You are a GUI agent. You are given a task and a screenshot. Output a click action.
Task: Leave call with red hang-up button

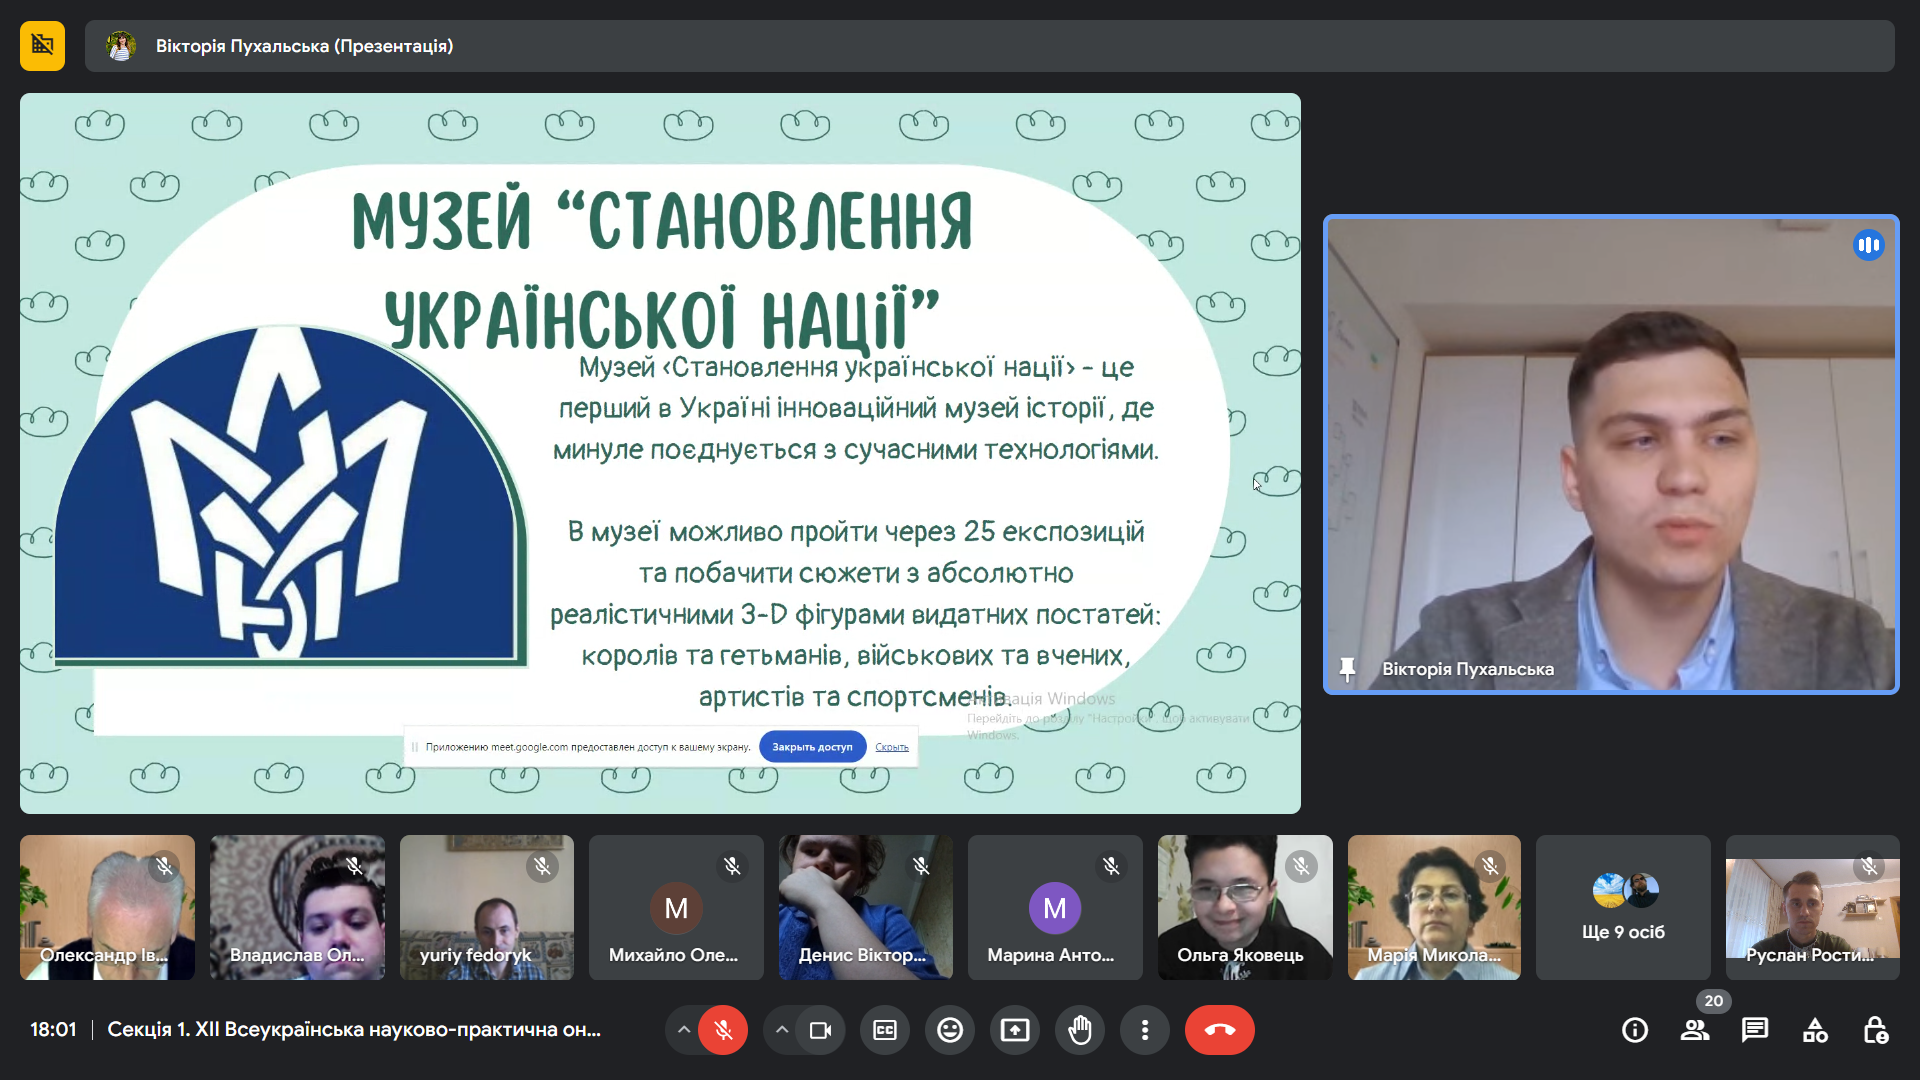[x=1219, y=1030]
